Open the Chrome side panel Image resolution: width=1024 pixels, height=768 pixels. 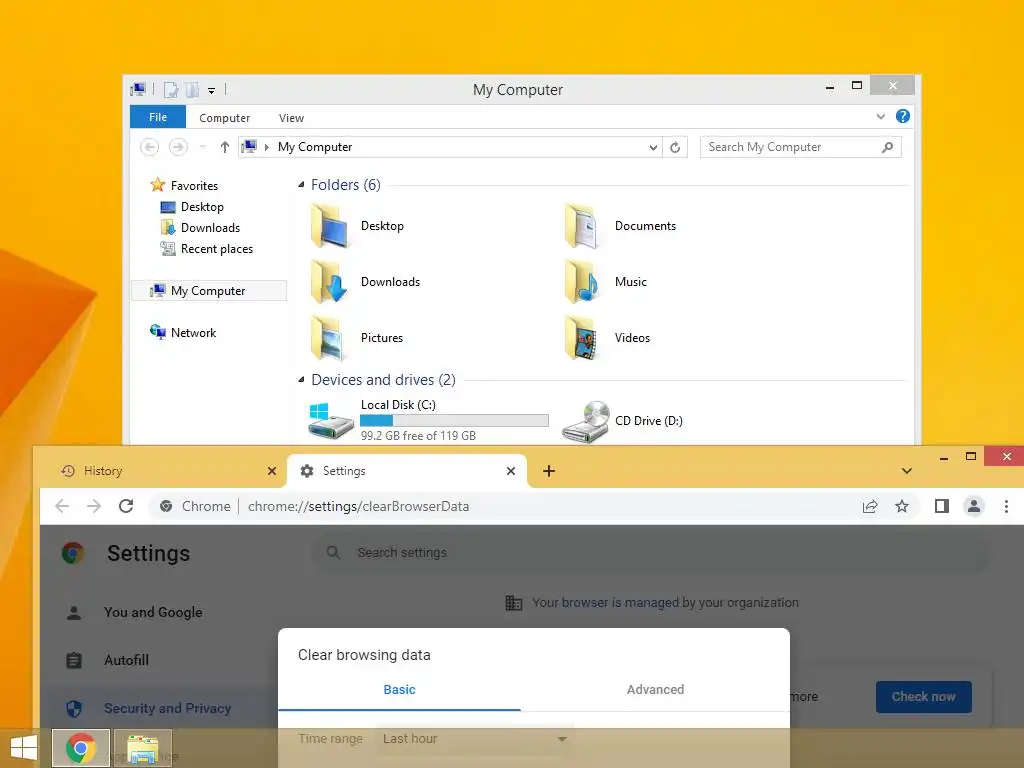[942, 506]
